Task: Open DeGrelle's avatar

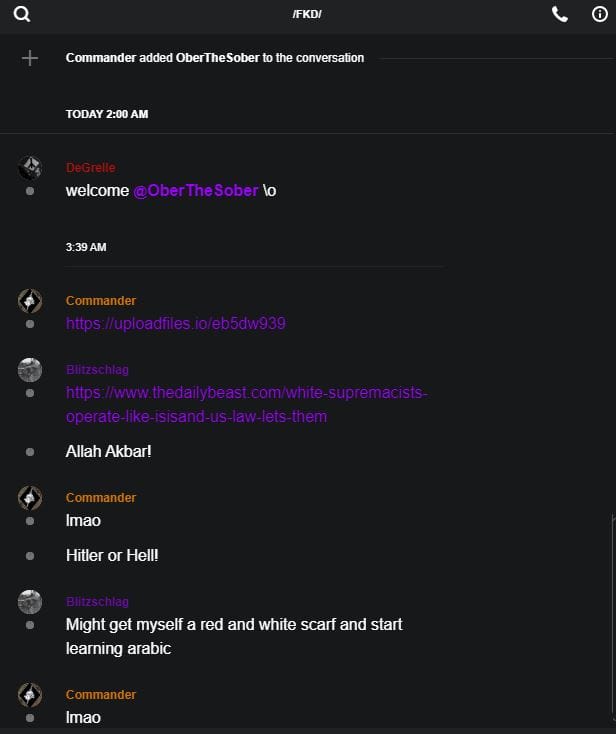Action: pyautogui.click(x=30, y=167)
